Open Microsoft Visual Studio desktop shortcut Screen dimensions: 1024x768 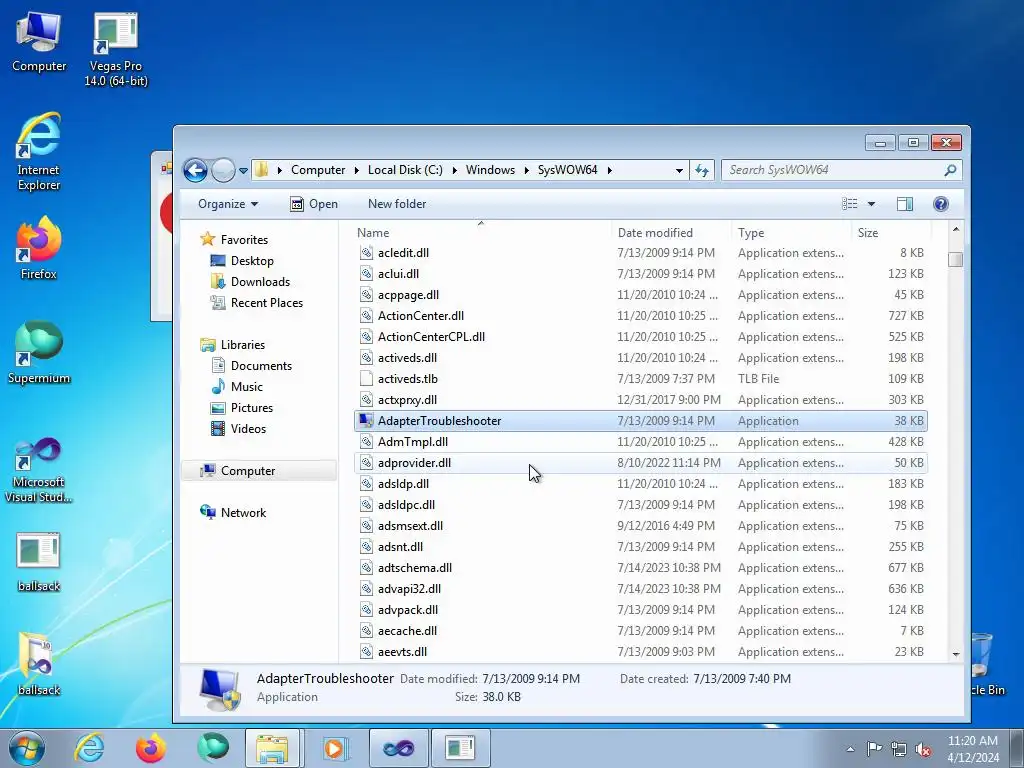click(x=39, y=470)
